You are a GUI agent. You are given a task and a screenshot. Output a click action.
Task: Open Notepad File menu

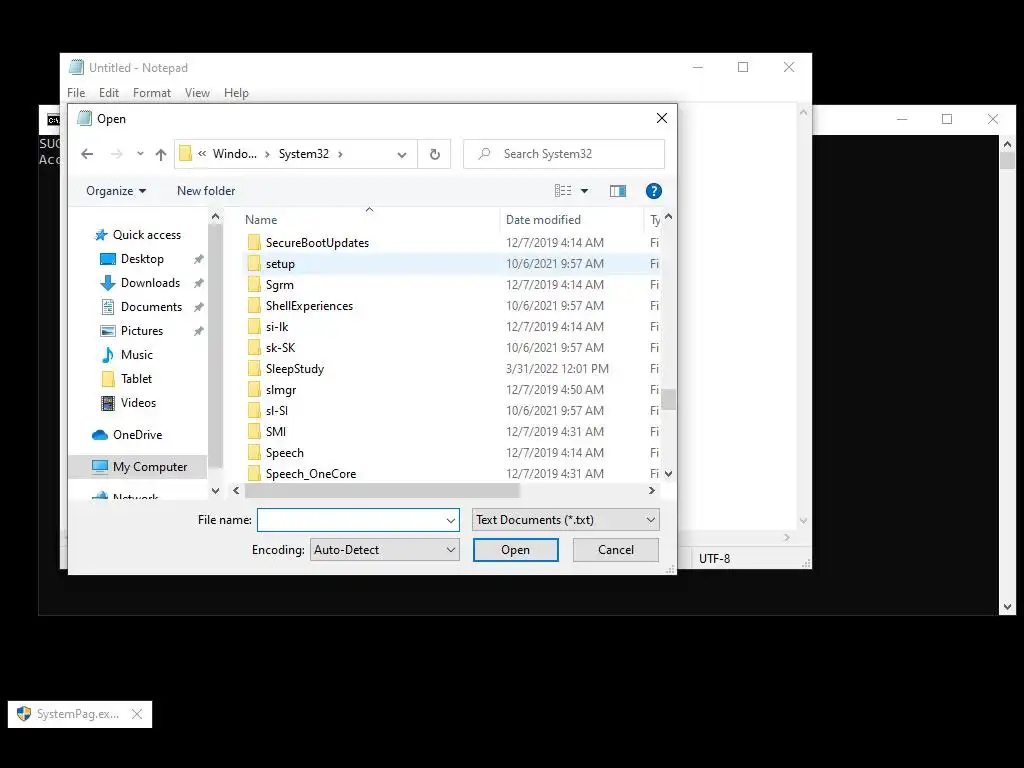(x=76, y=93)
